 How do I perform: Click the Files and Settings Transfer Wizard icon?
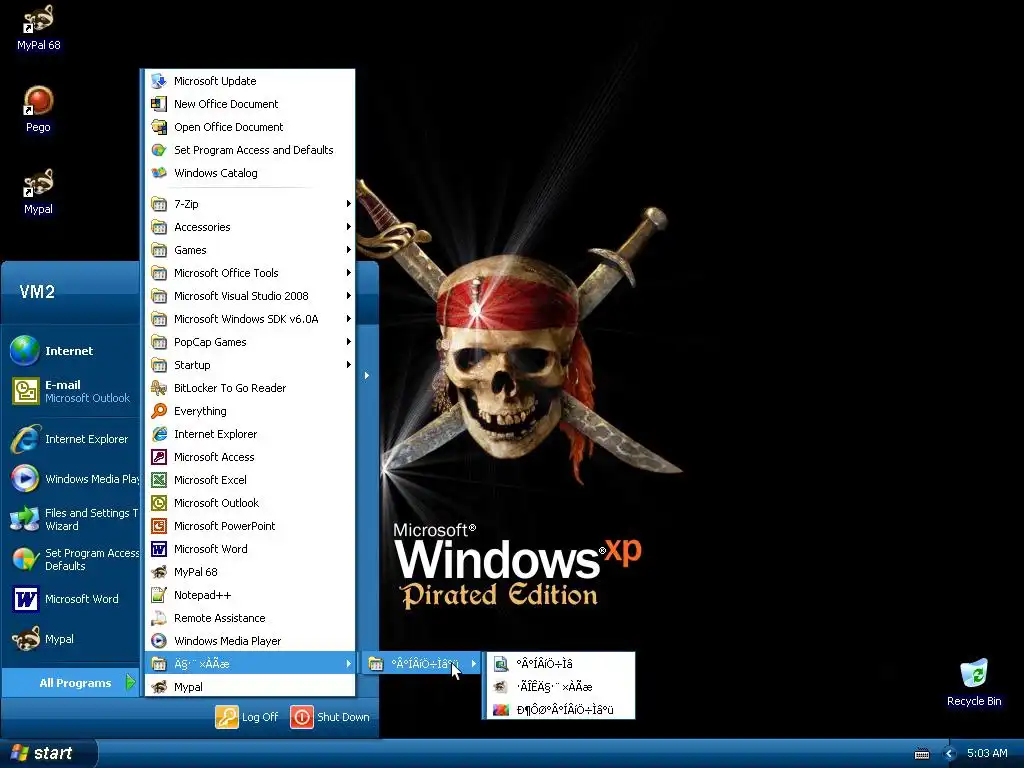coord(25,519)
